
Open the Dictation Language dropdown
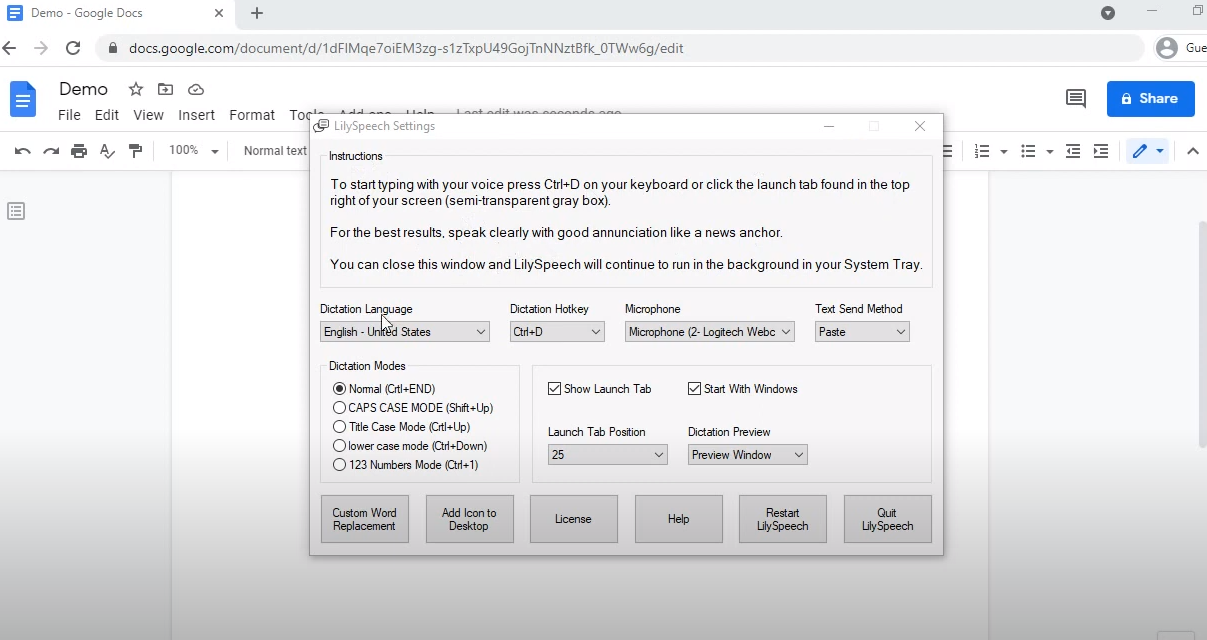pos(405,332)
